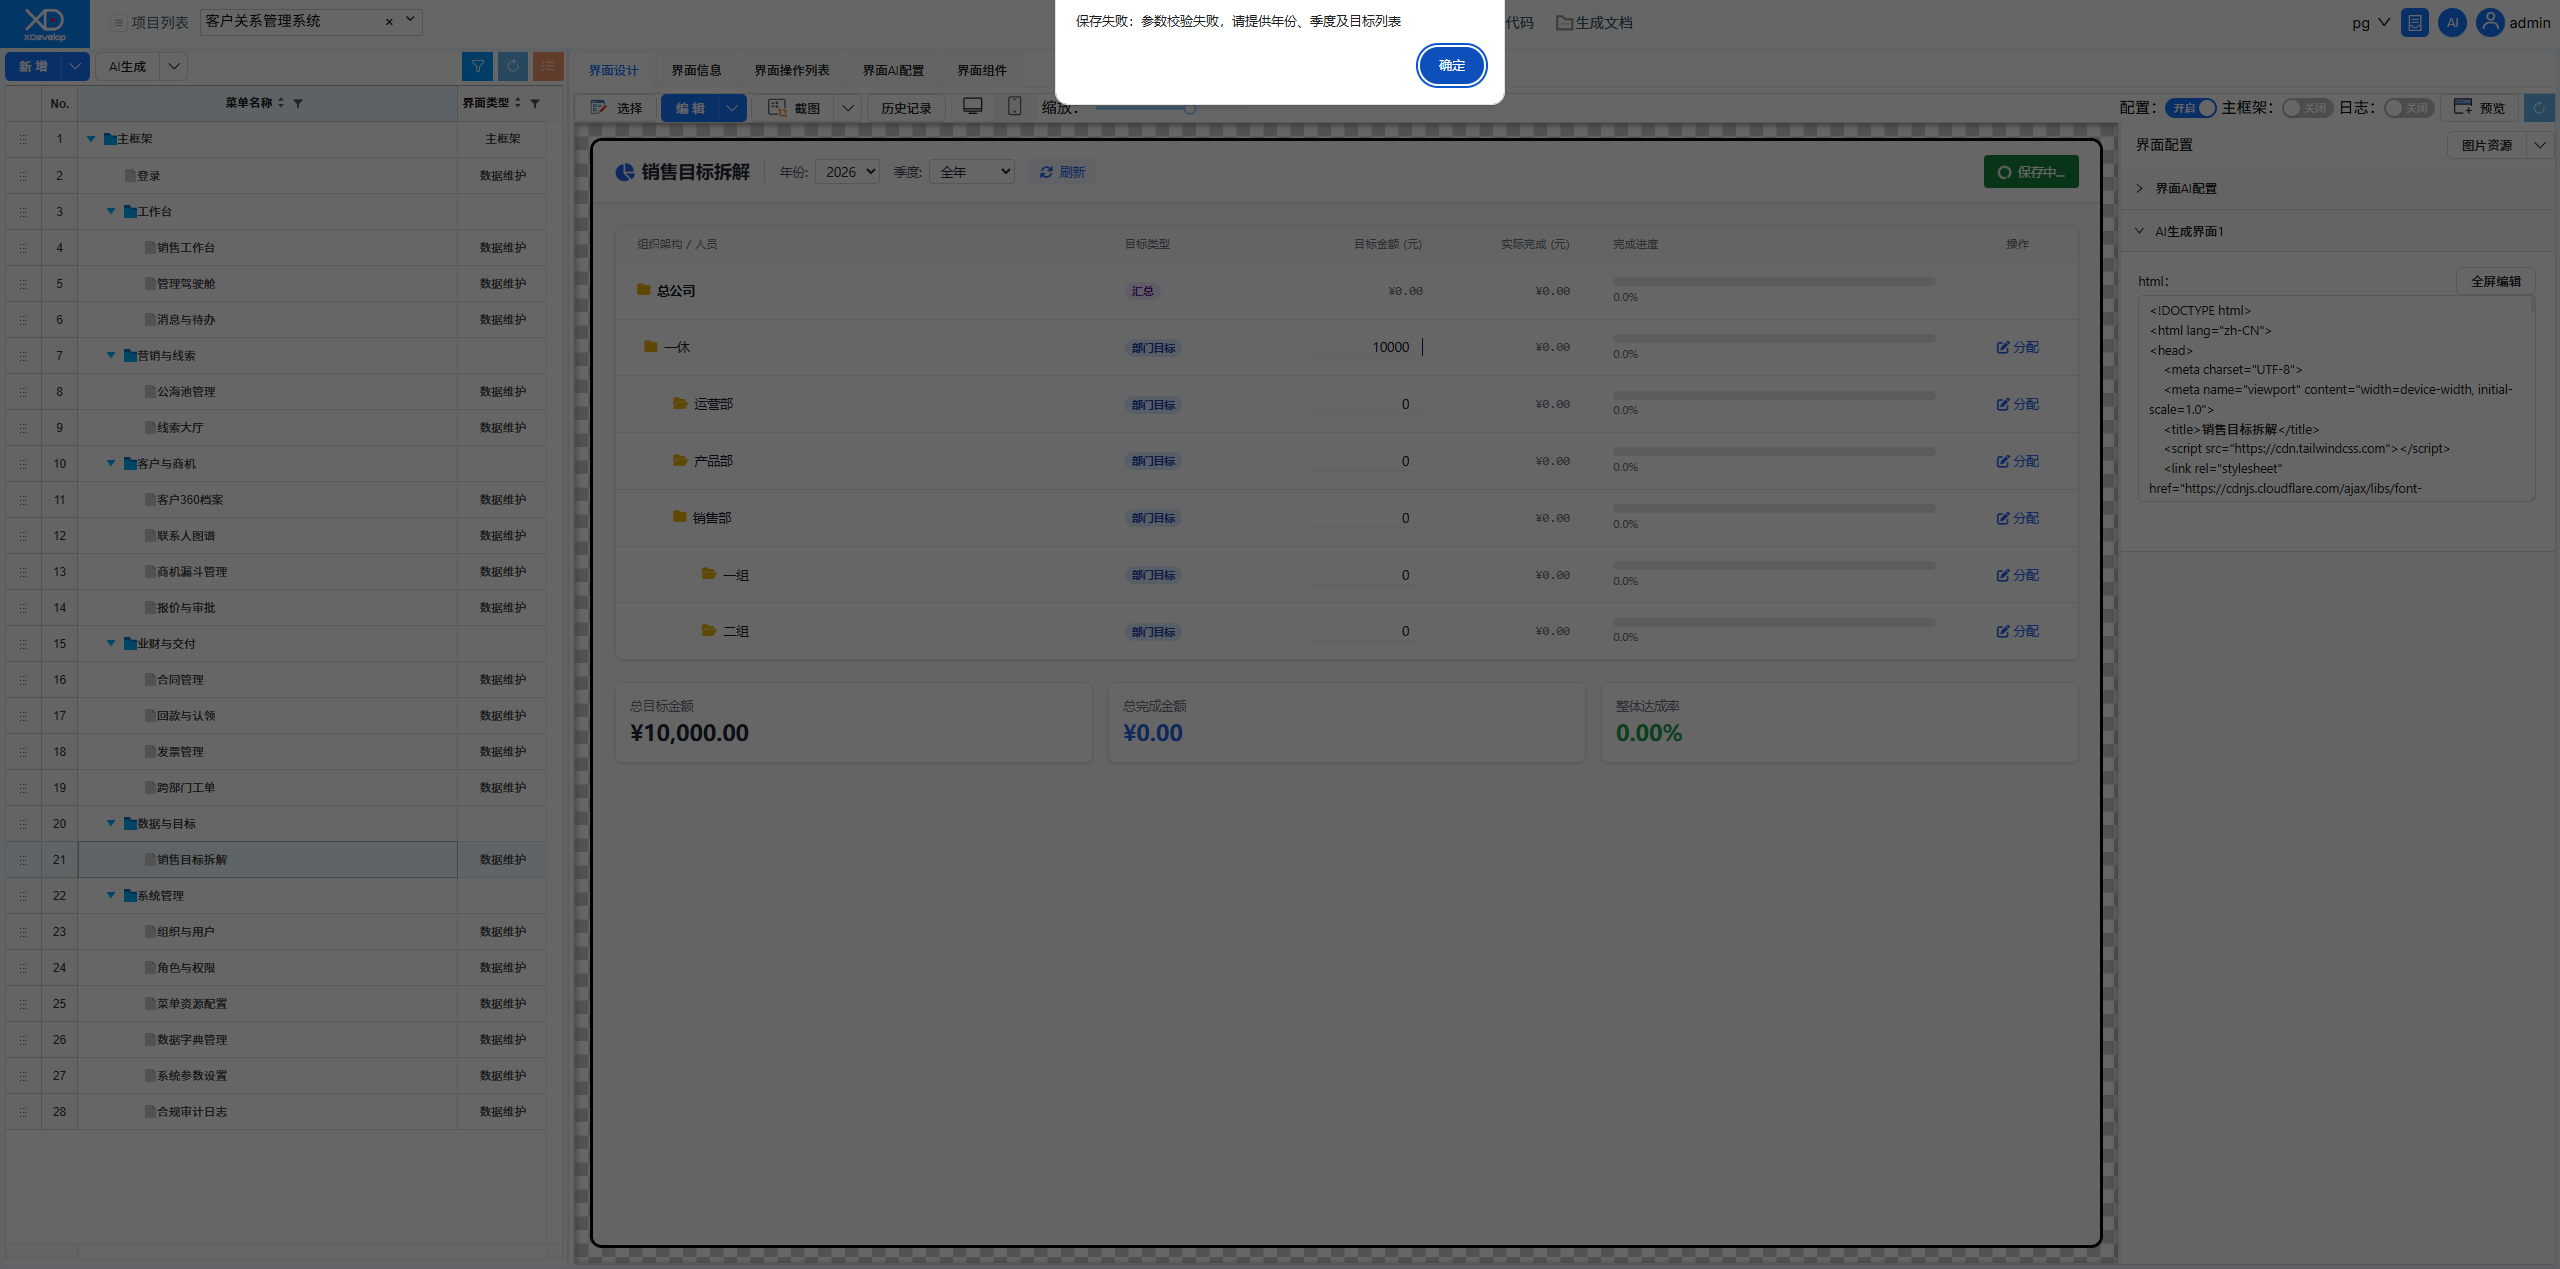Click the orange list view icon
Screen dimensions: 2560x1269
tap(548, 66)
